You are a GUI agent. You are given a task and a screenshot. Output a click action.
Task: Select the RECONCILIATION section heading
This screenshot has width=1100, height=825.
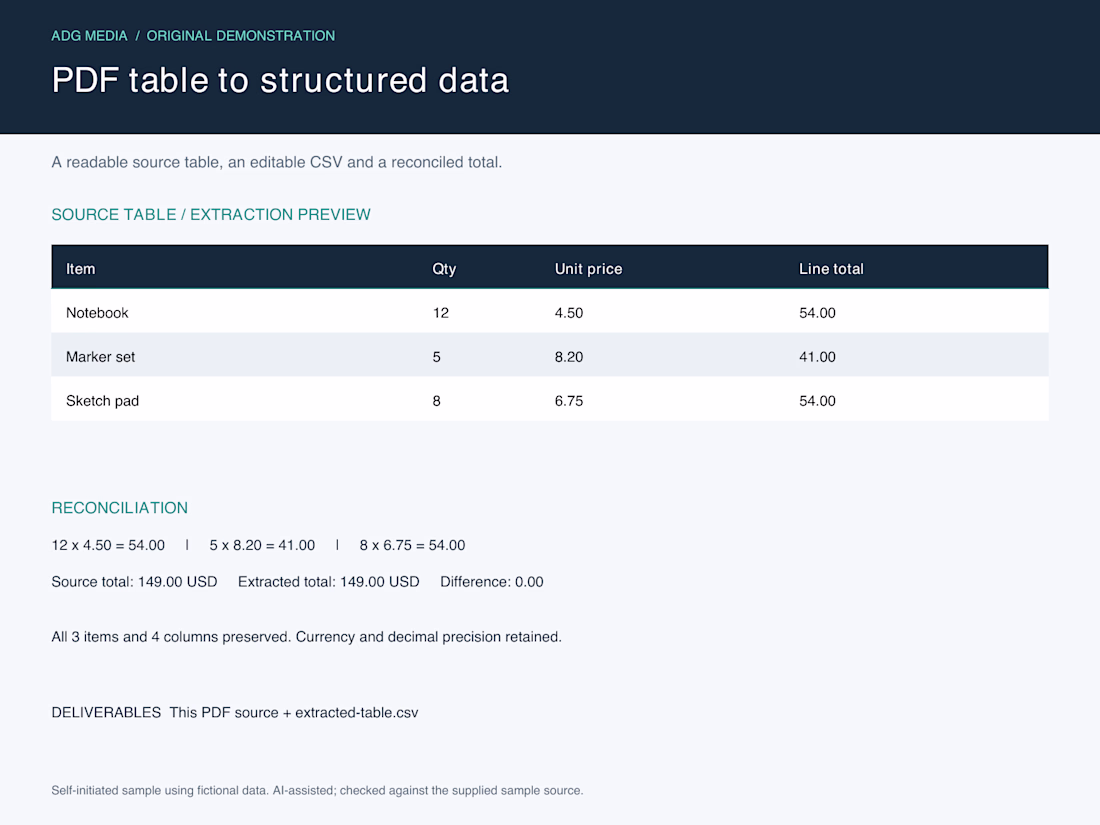119,508
